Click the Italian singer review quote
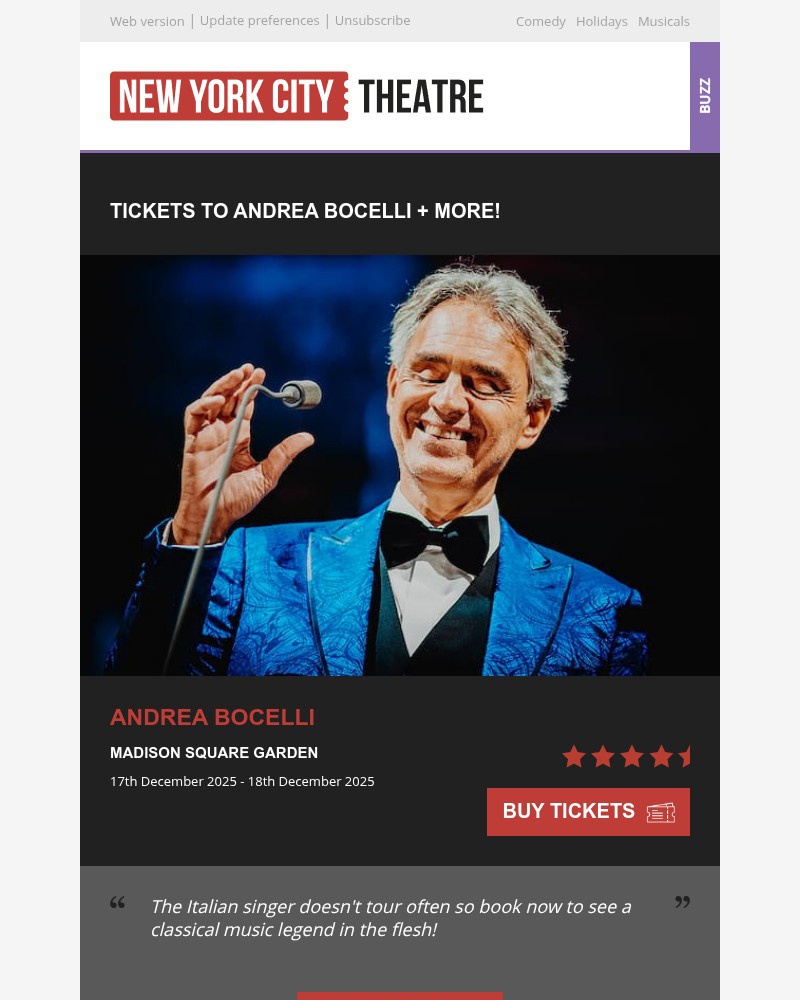Image resolution: width=800 pixels, height=1000 pixels. pyautogui.click(x=391, y=918)
